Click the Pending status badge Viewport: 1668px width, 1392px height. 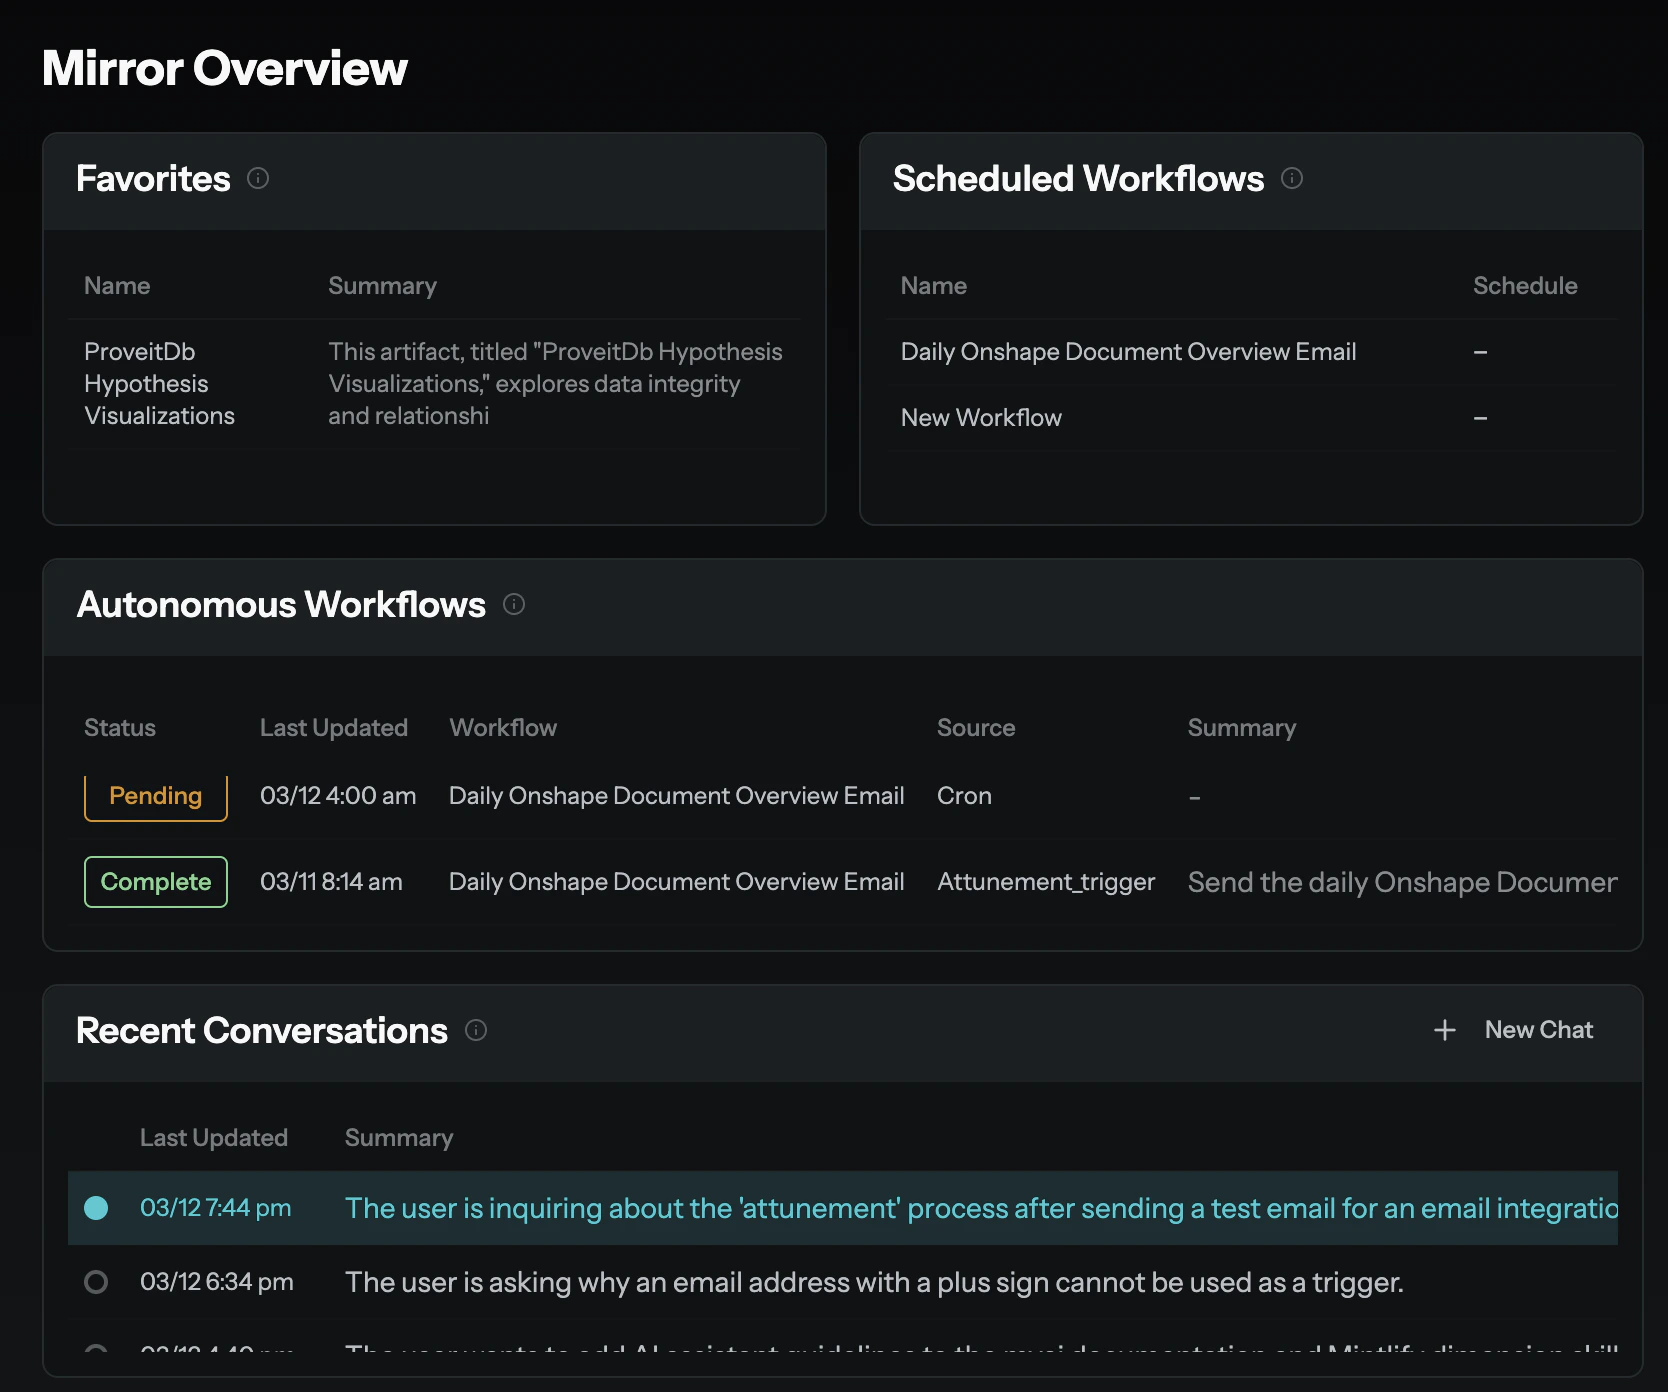point(155,796)
